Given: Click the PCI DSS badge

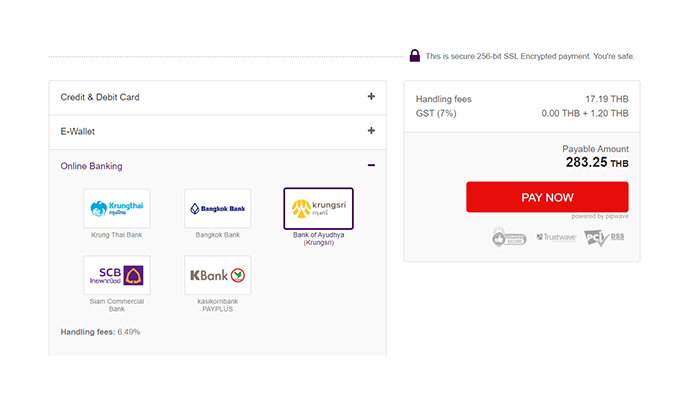Looking at the screenshot, I should [605, 238].
